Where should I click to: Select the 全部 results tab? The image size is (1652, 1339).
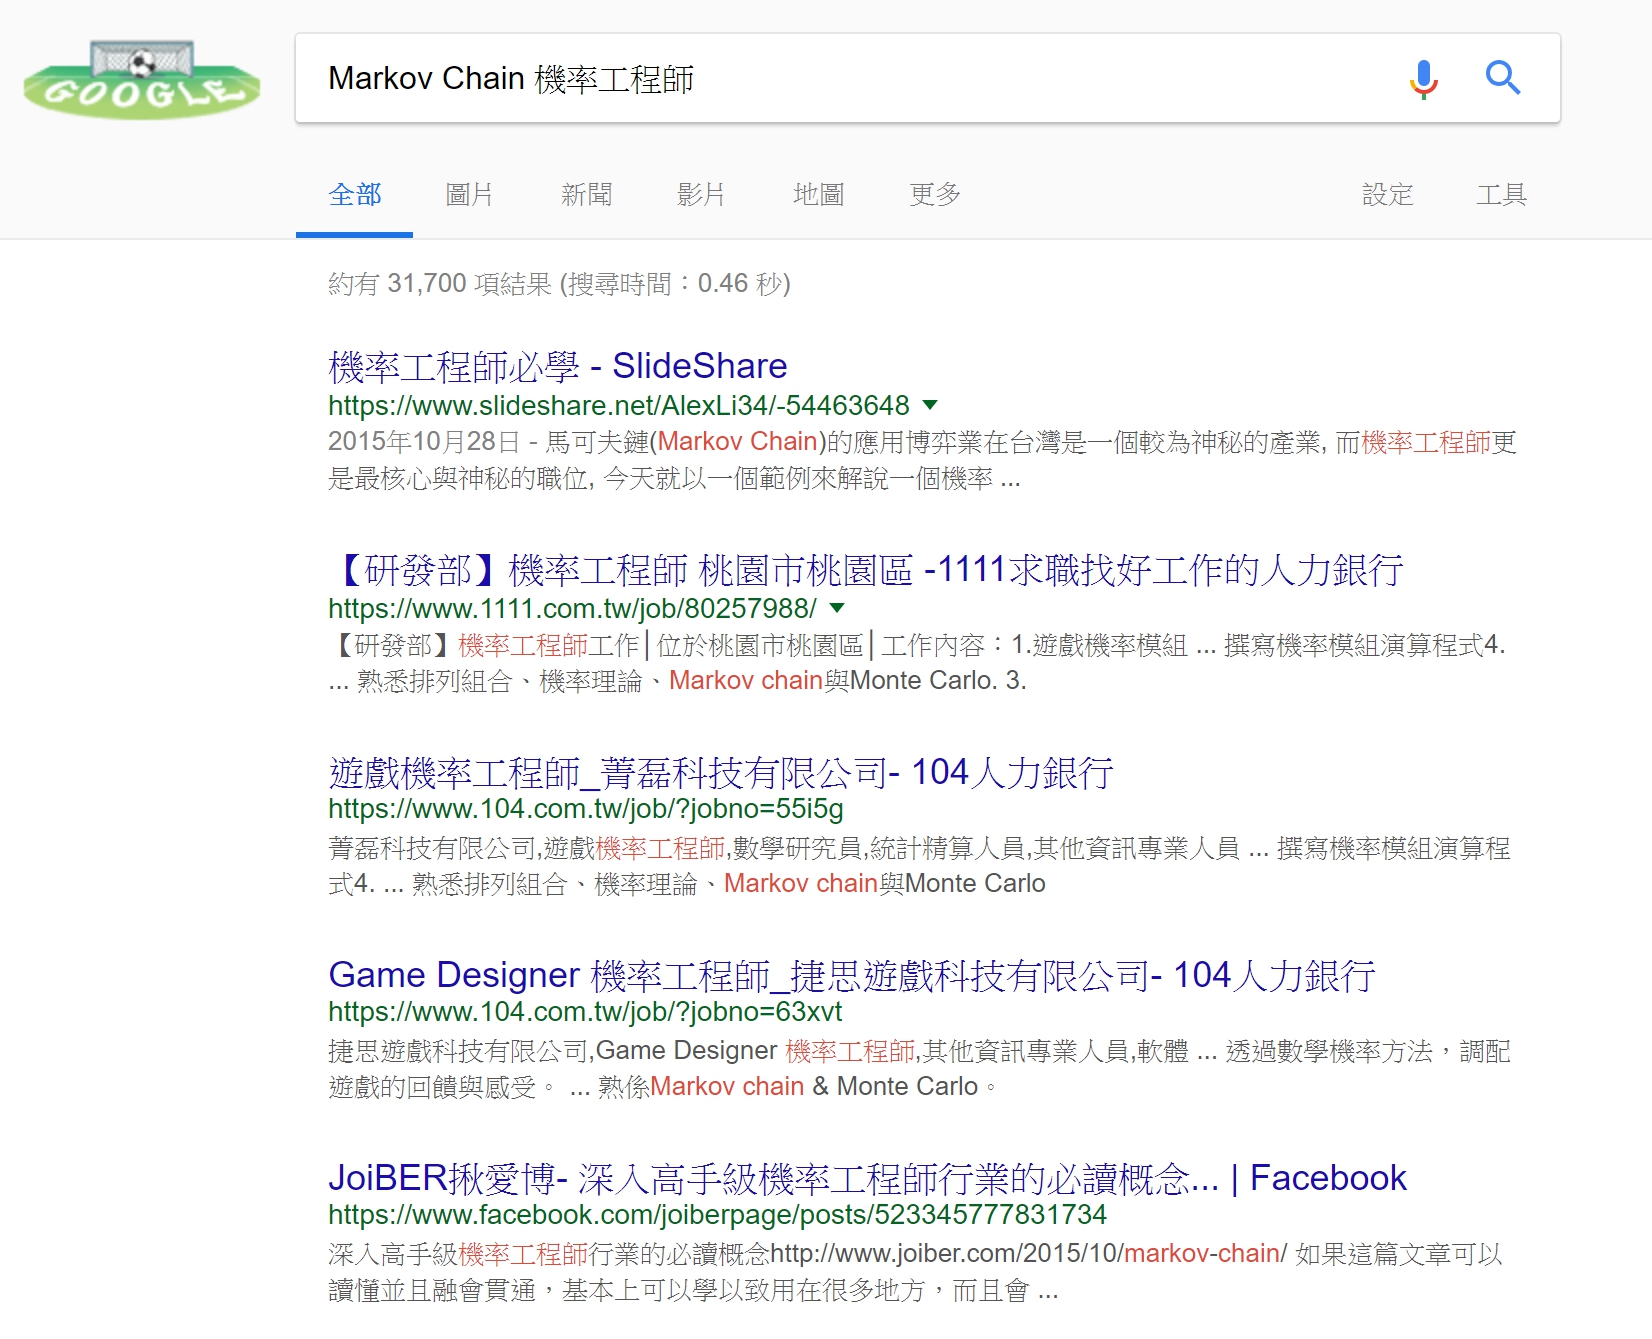(355, 194)
